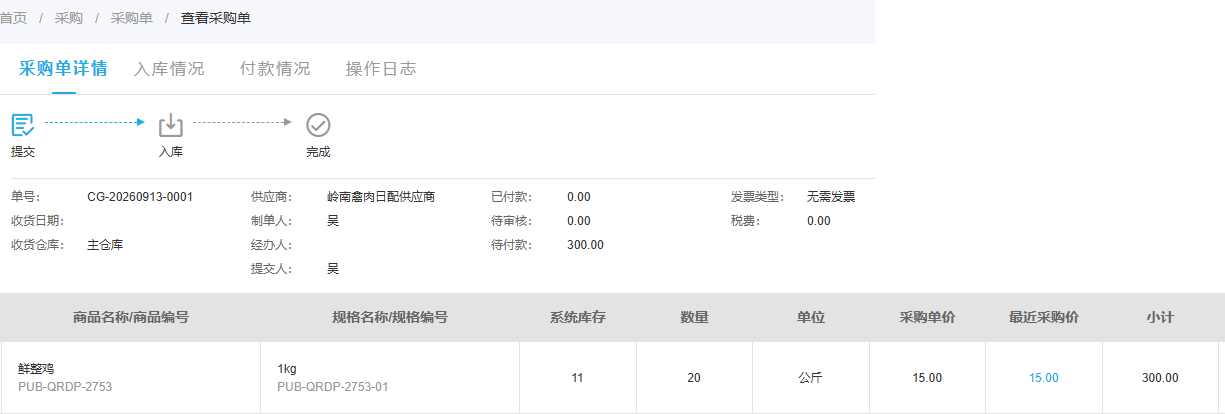Click quantity value 20

point(694,378)
